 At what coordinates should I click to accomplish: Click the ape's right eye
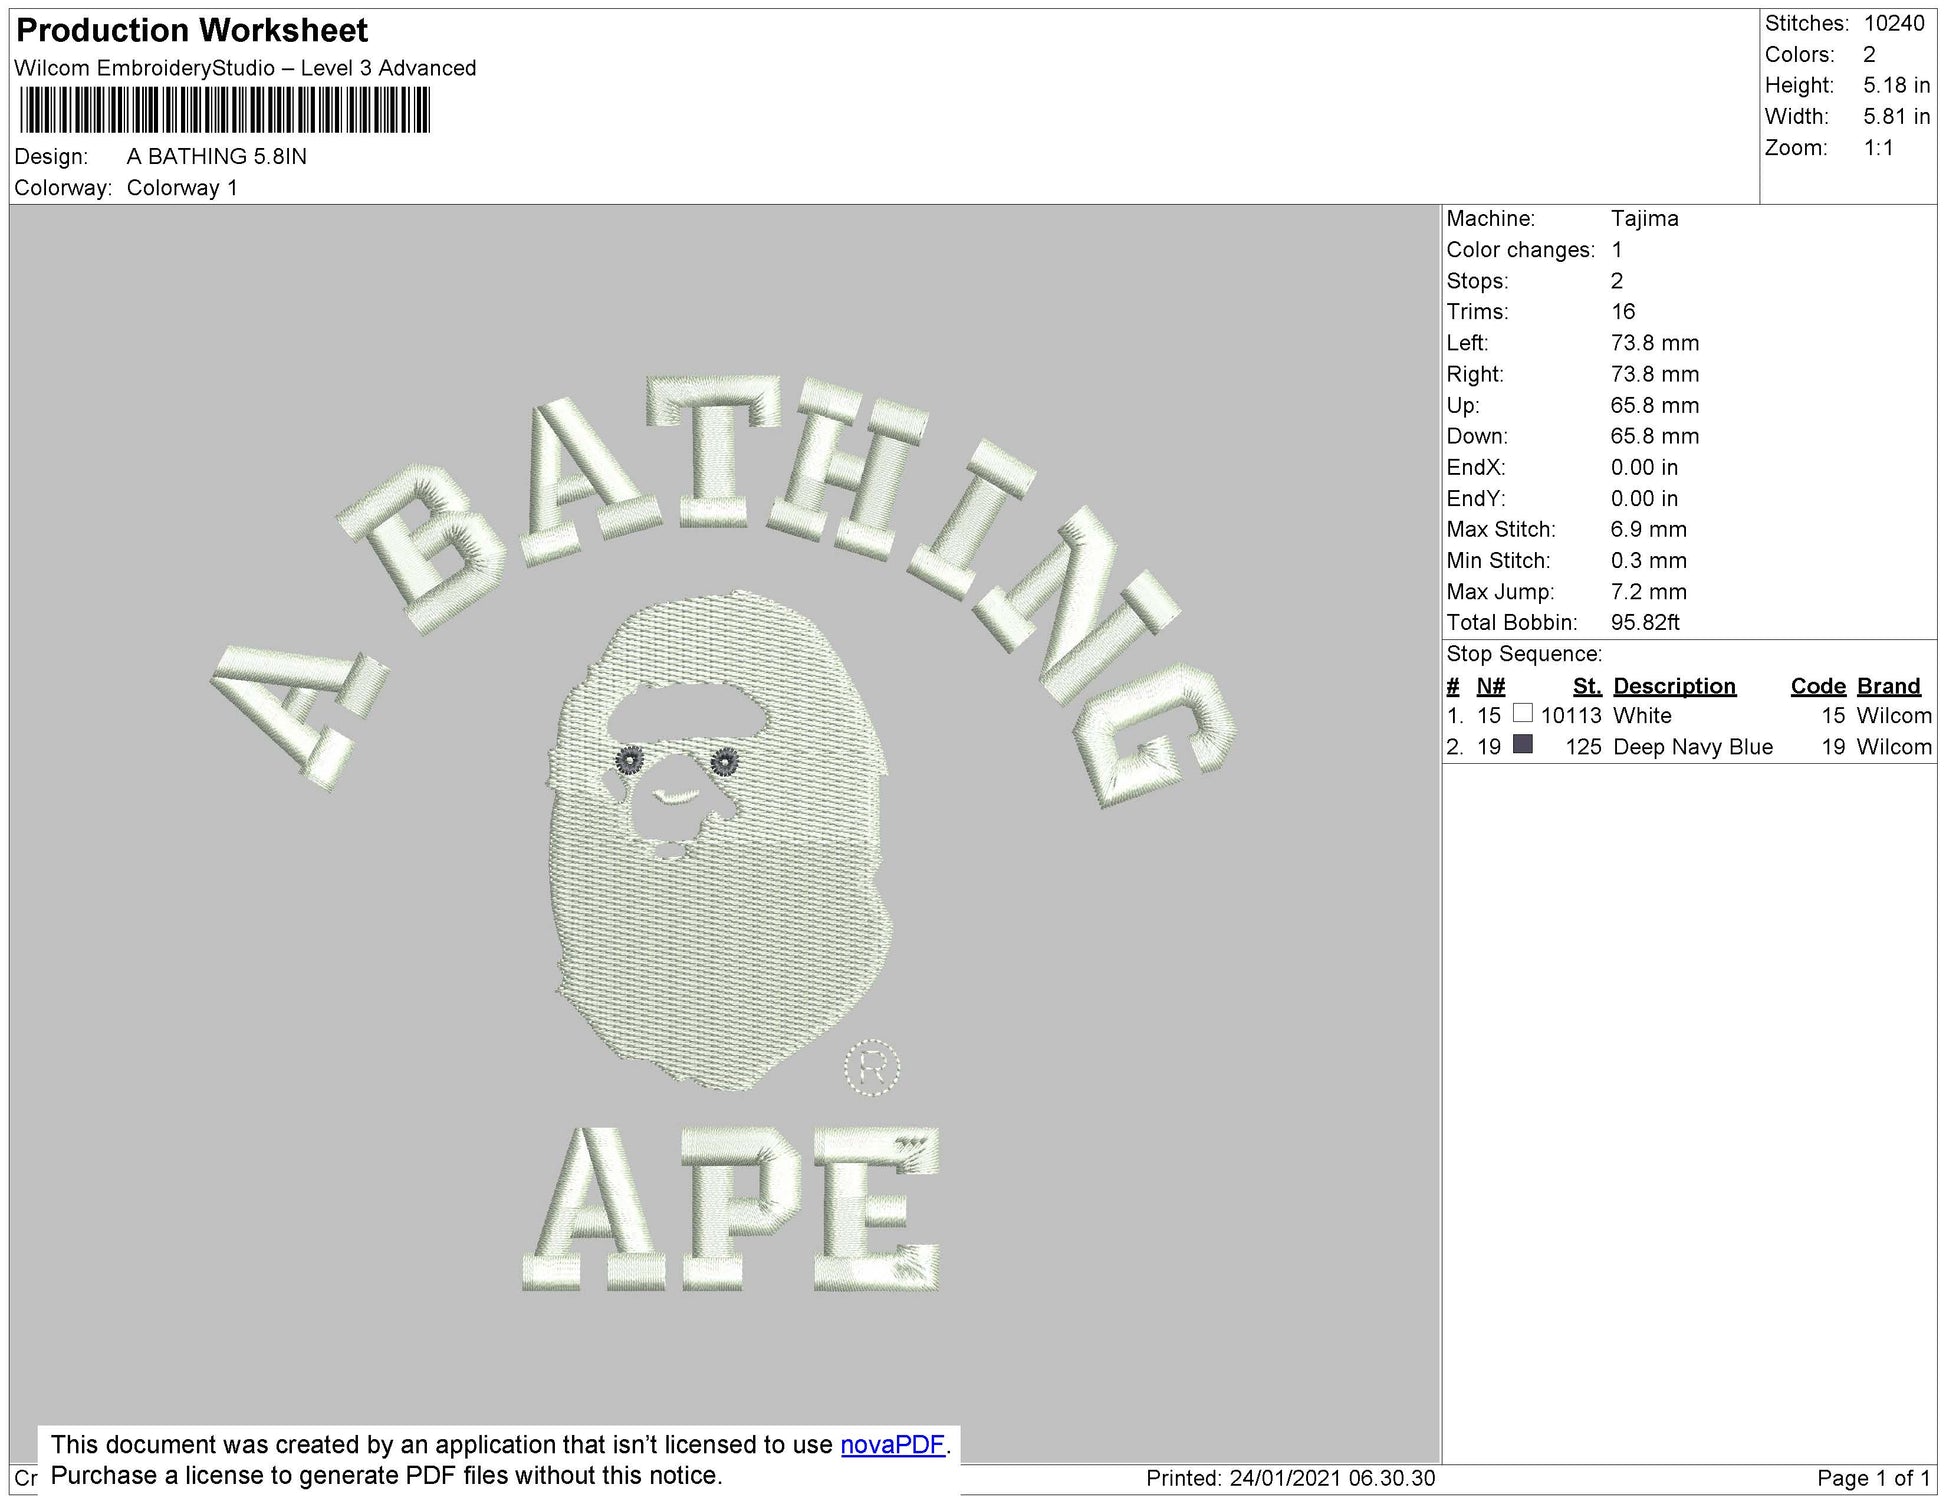pyautogui.click(x=723, y=764)
